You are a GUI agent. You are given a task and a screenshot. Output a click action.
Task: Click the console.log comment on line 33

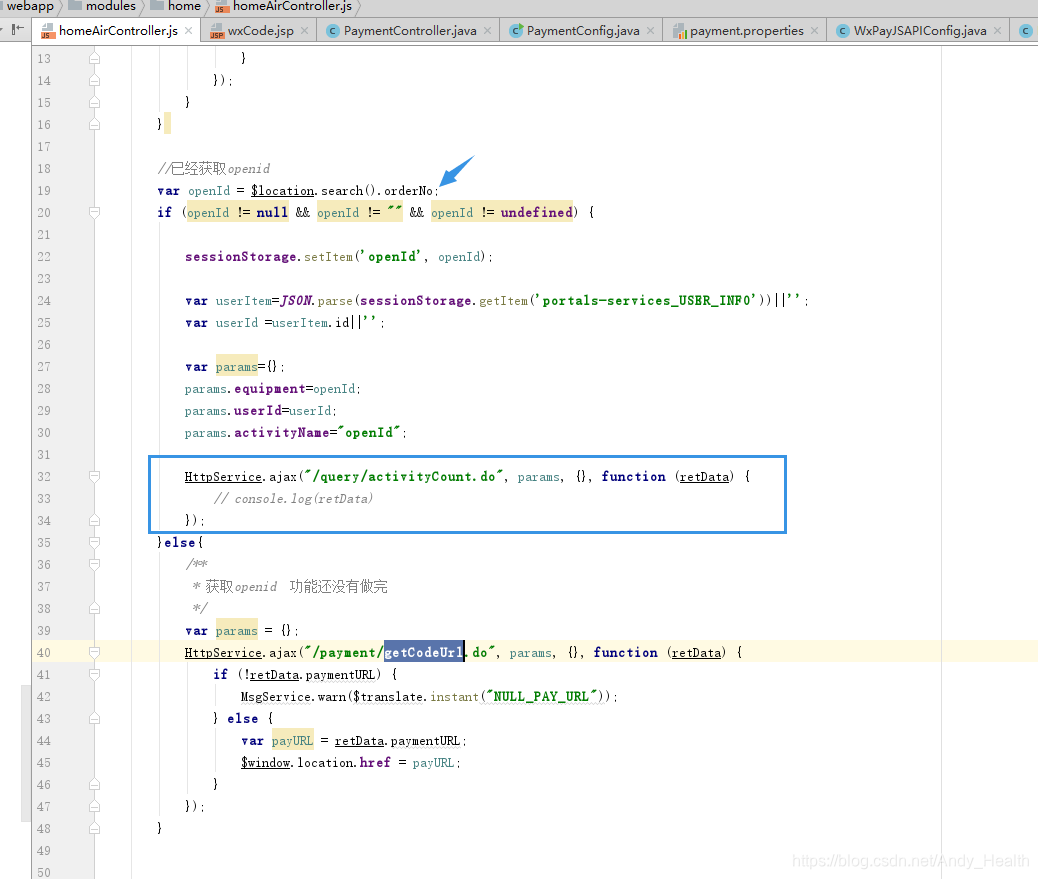(x=293, y=498)
